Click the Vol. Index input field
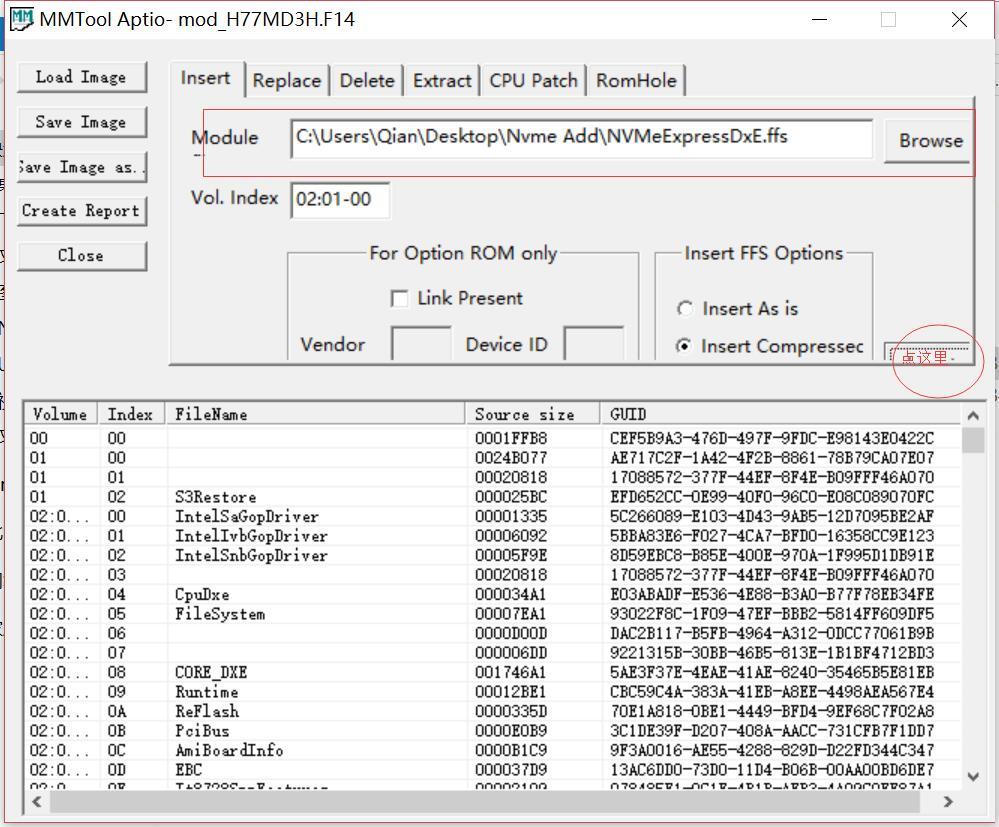 340,200
